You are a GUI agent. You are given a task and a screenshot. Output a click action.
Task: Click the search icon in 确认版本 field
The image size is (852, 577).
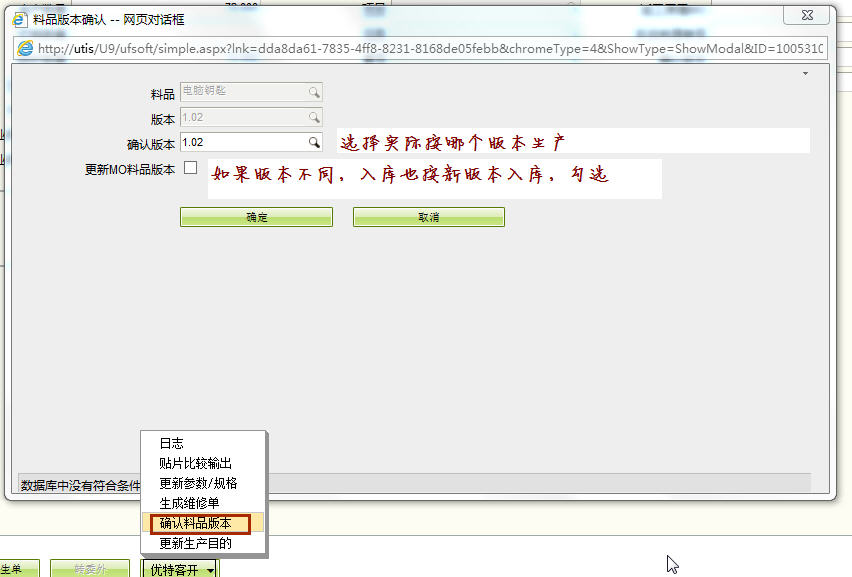[314, 143]
